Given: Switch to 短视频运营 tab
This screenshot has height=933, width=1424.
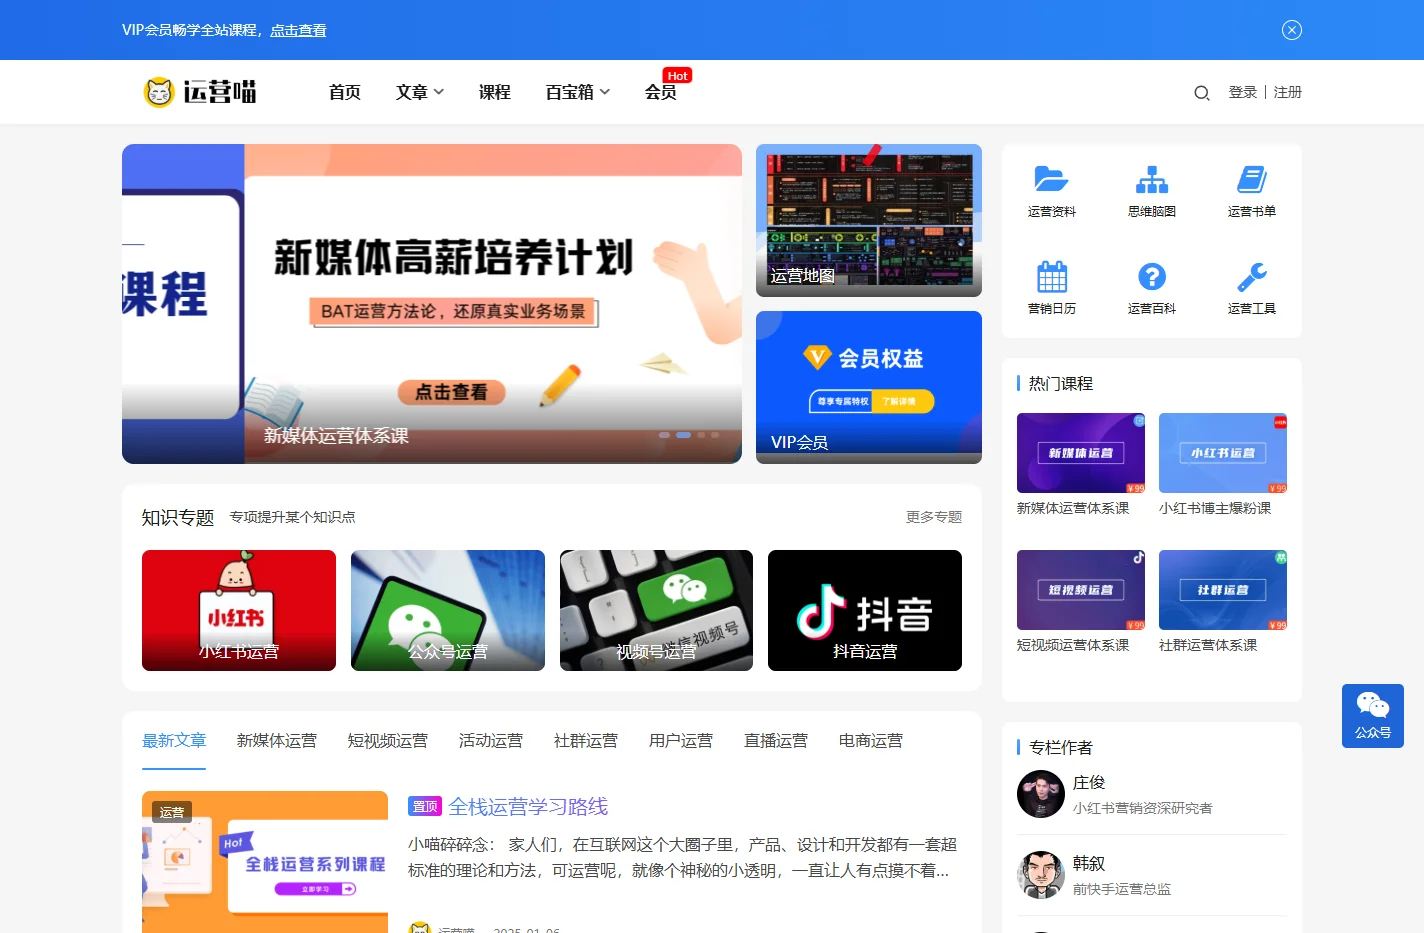Looking at the screenshot, I should click(x=388, y=741).
